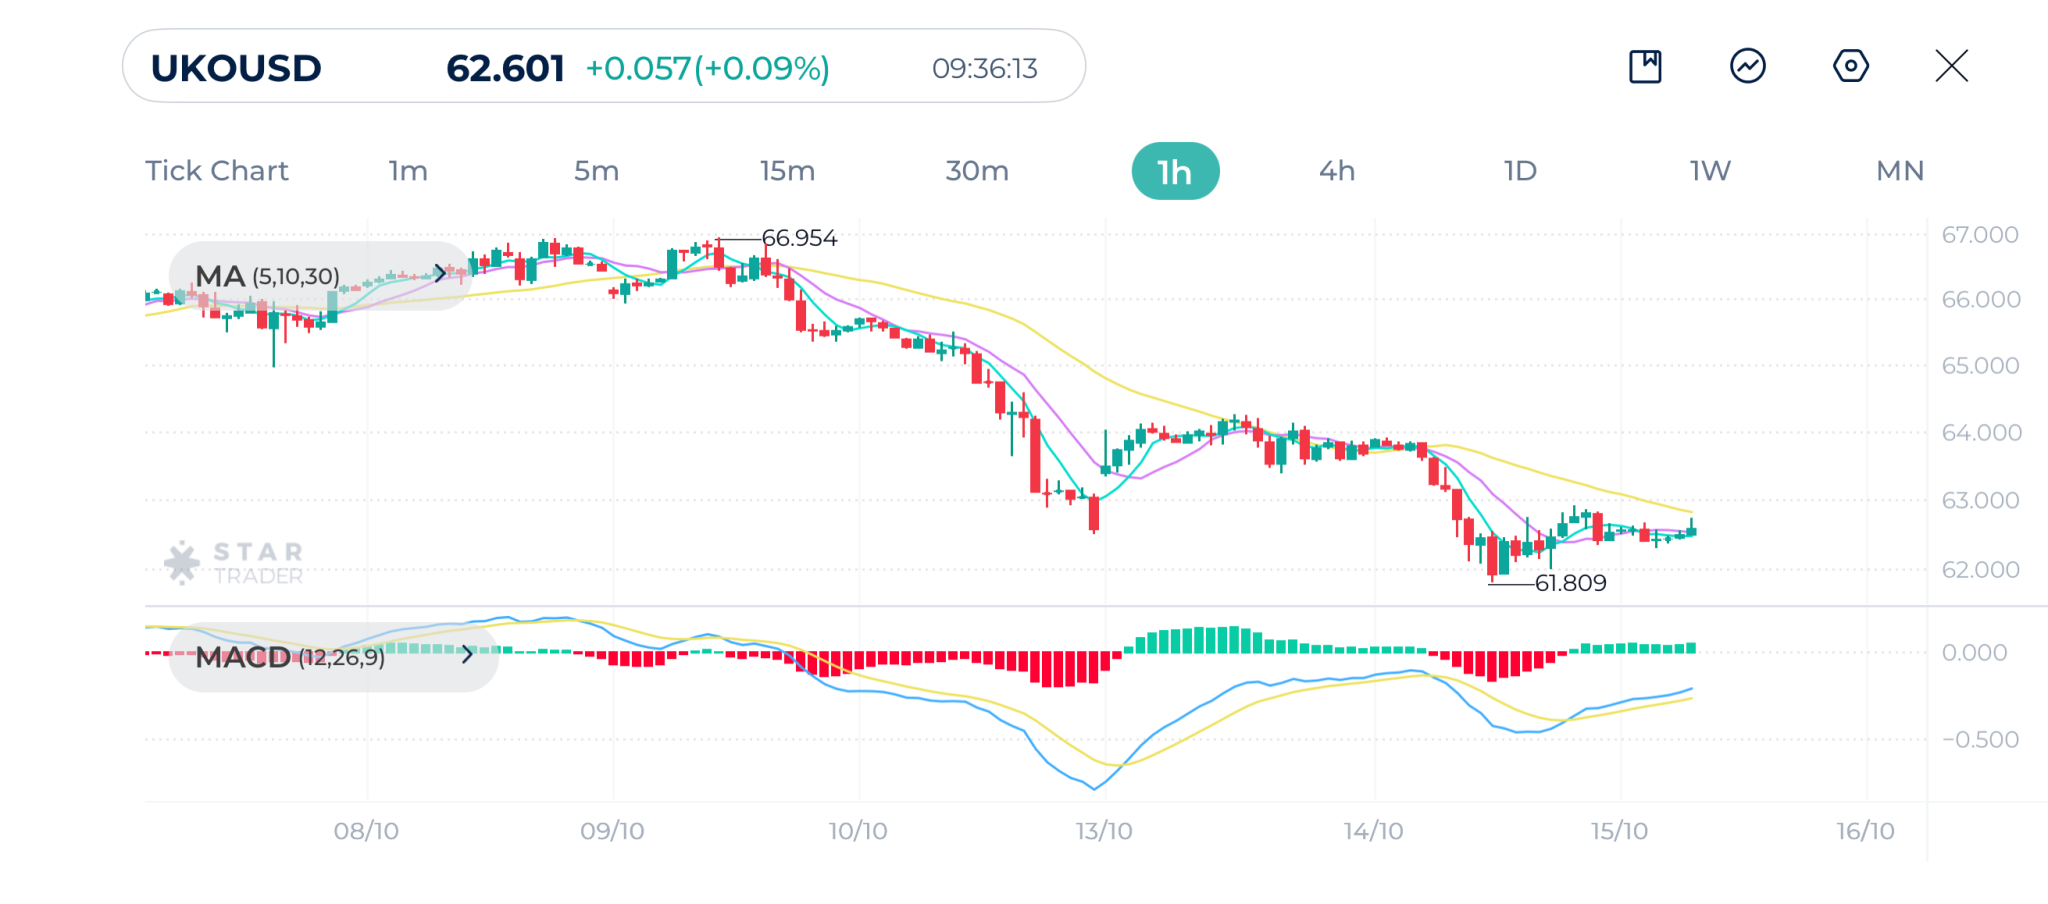Close the chart with X icon
This screenshot has height=904, width=2048.
coord(1951,67)
